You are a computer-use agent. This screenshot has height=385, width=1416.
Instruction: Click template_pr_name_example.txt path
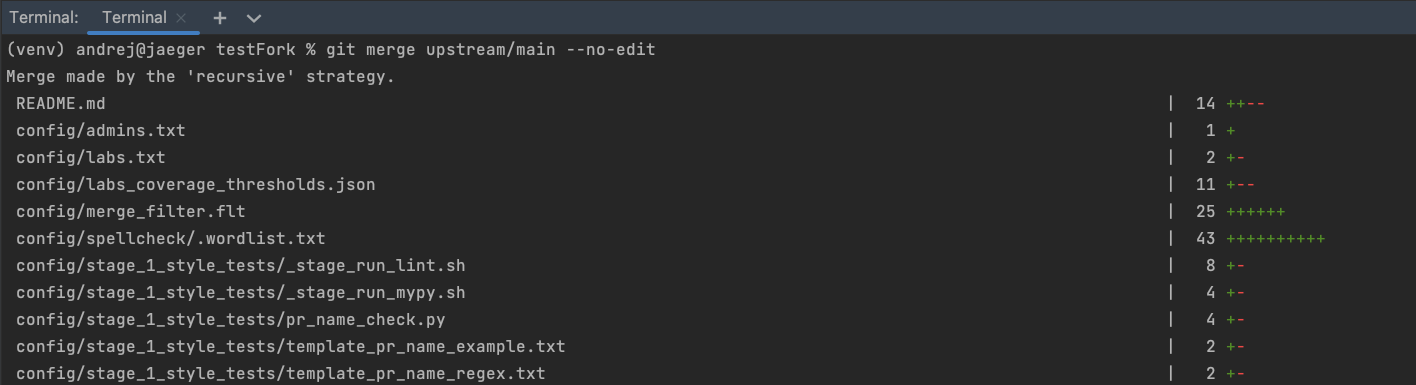coord(291,346)
